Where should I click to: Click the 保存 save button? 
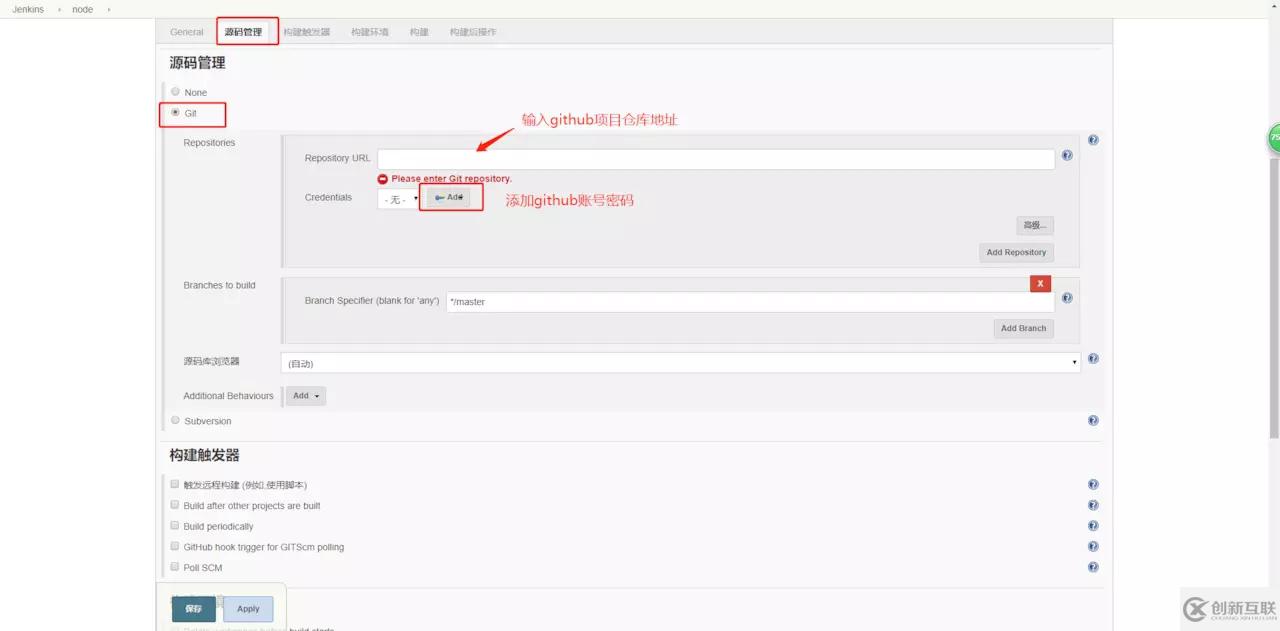click(194, 608)
